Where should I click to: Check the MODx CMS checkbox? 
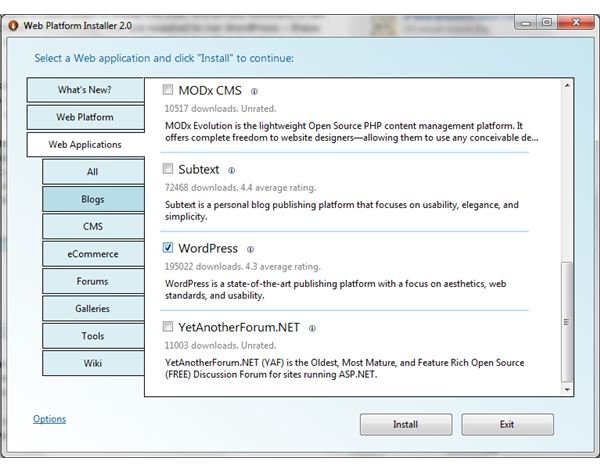168,90
